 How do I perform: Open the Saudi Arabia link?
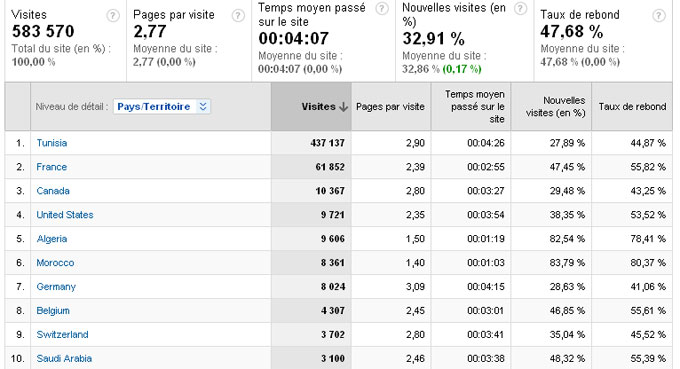click(x=64, y=359)
